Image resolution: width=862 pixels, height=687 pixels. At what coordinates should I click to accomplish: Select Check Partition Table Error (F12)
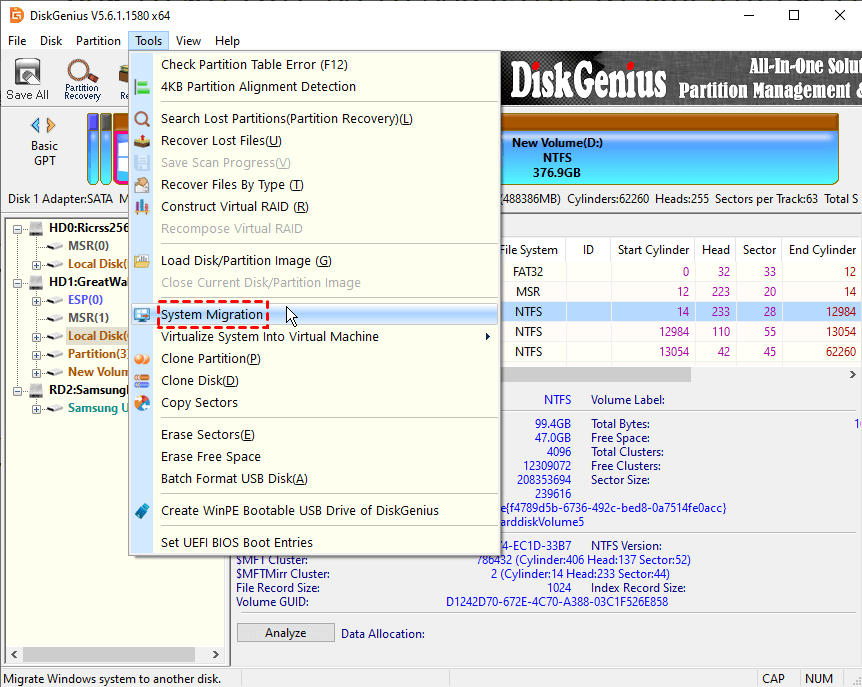pyautogui.click(x=314, y=64)
